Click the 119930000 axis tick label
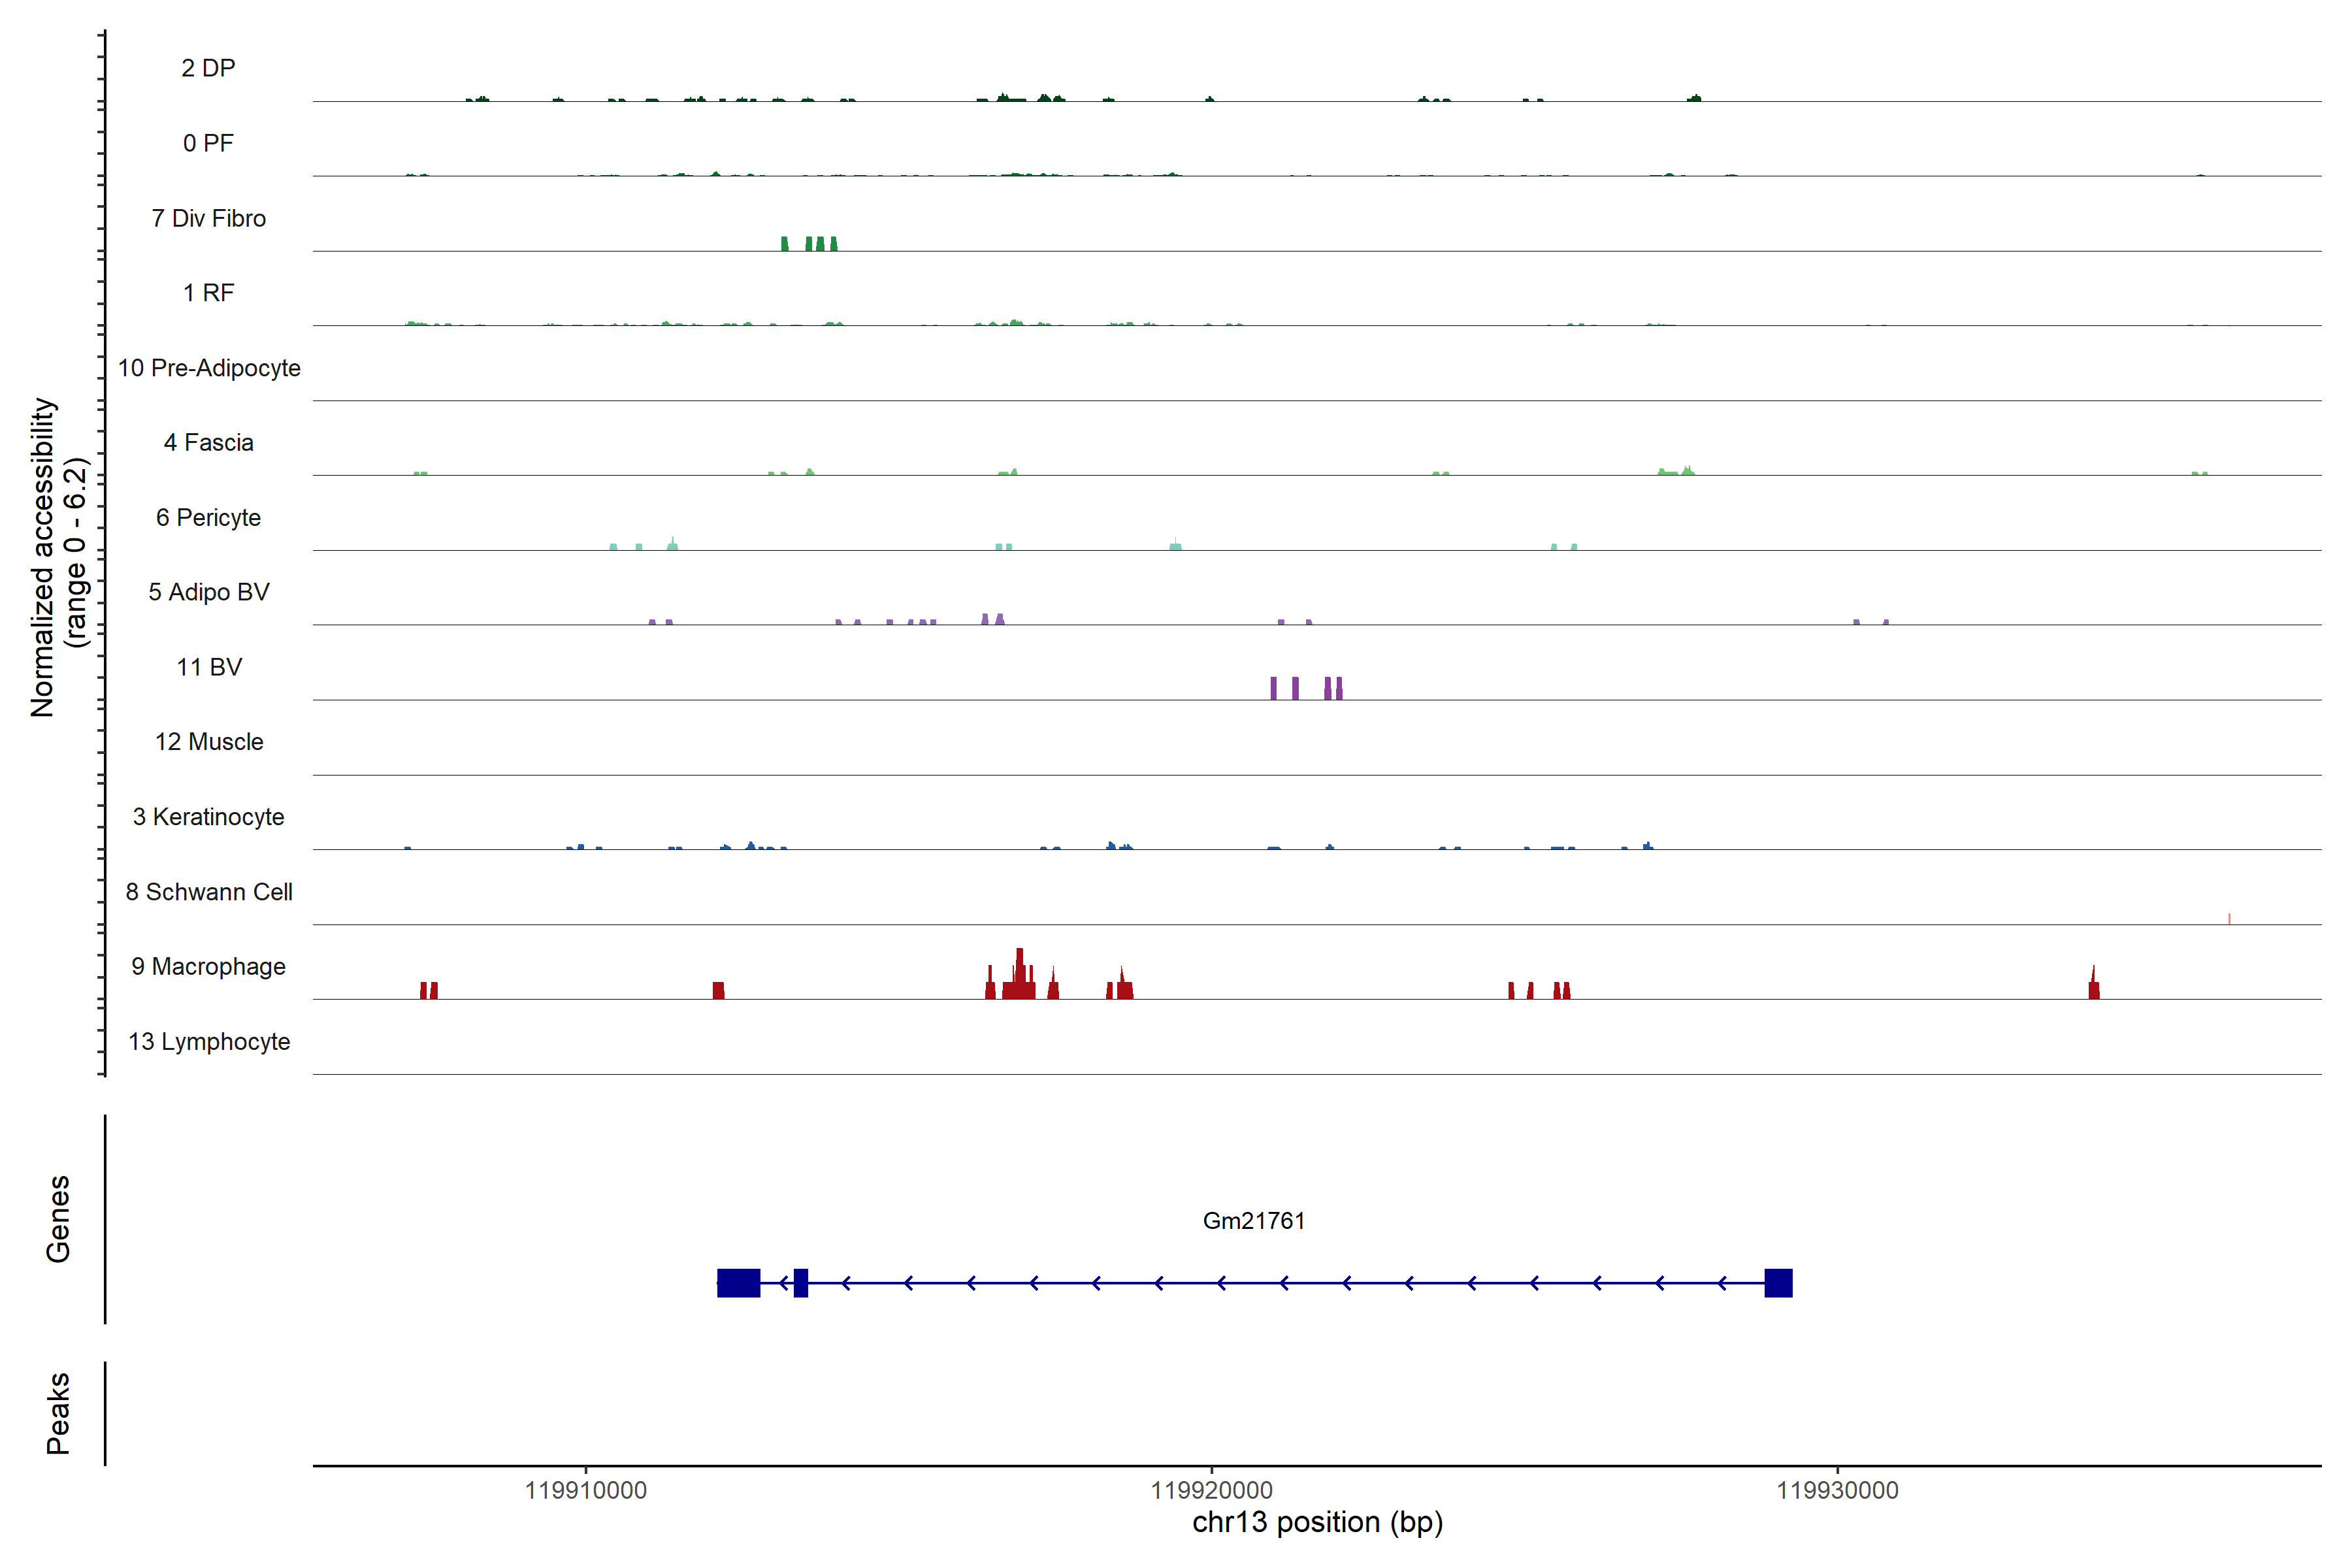The width and height of the screenshot is (2352, 1568). [1837, 1490]
